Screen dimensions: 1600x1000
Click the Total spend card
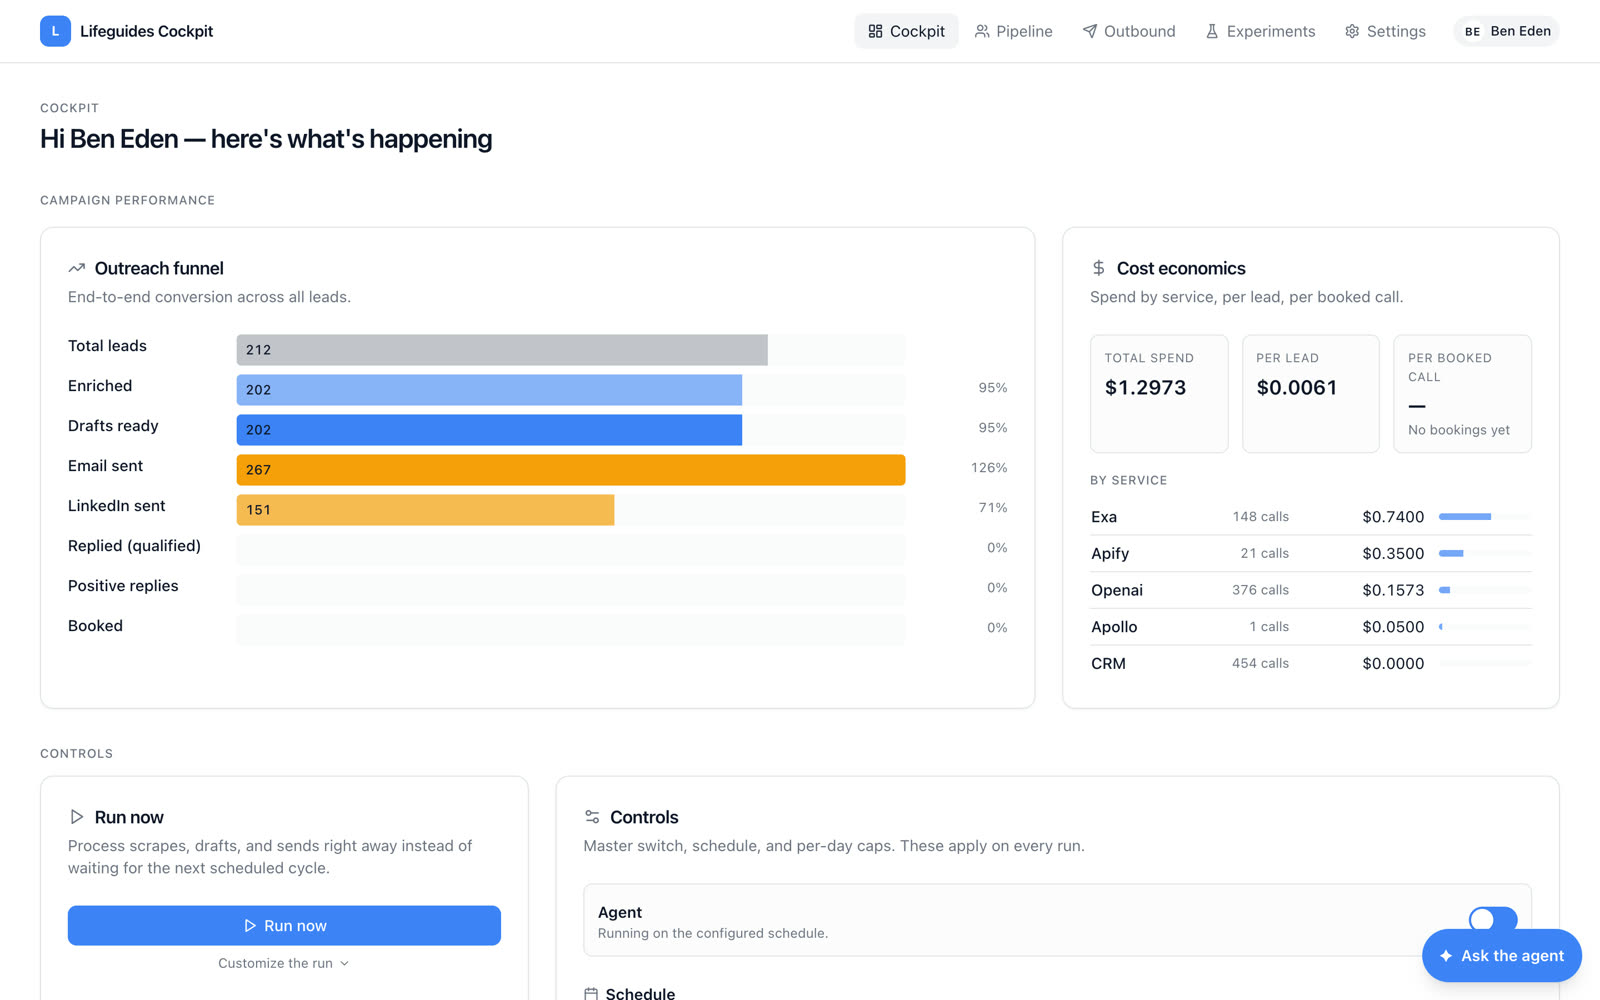pyautogui.click(x=1159, y=393)
